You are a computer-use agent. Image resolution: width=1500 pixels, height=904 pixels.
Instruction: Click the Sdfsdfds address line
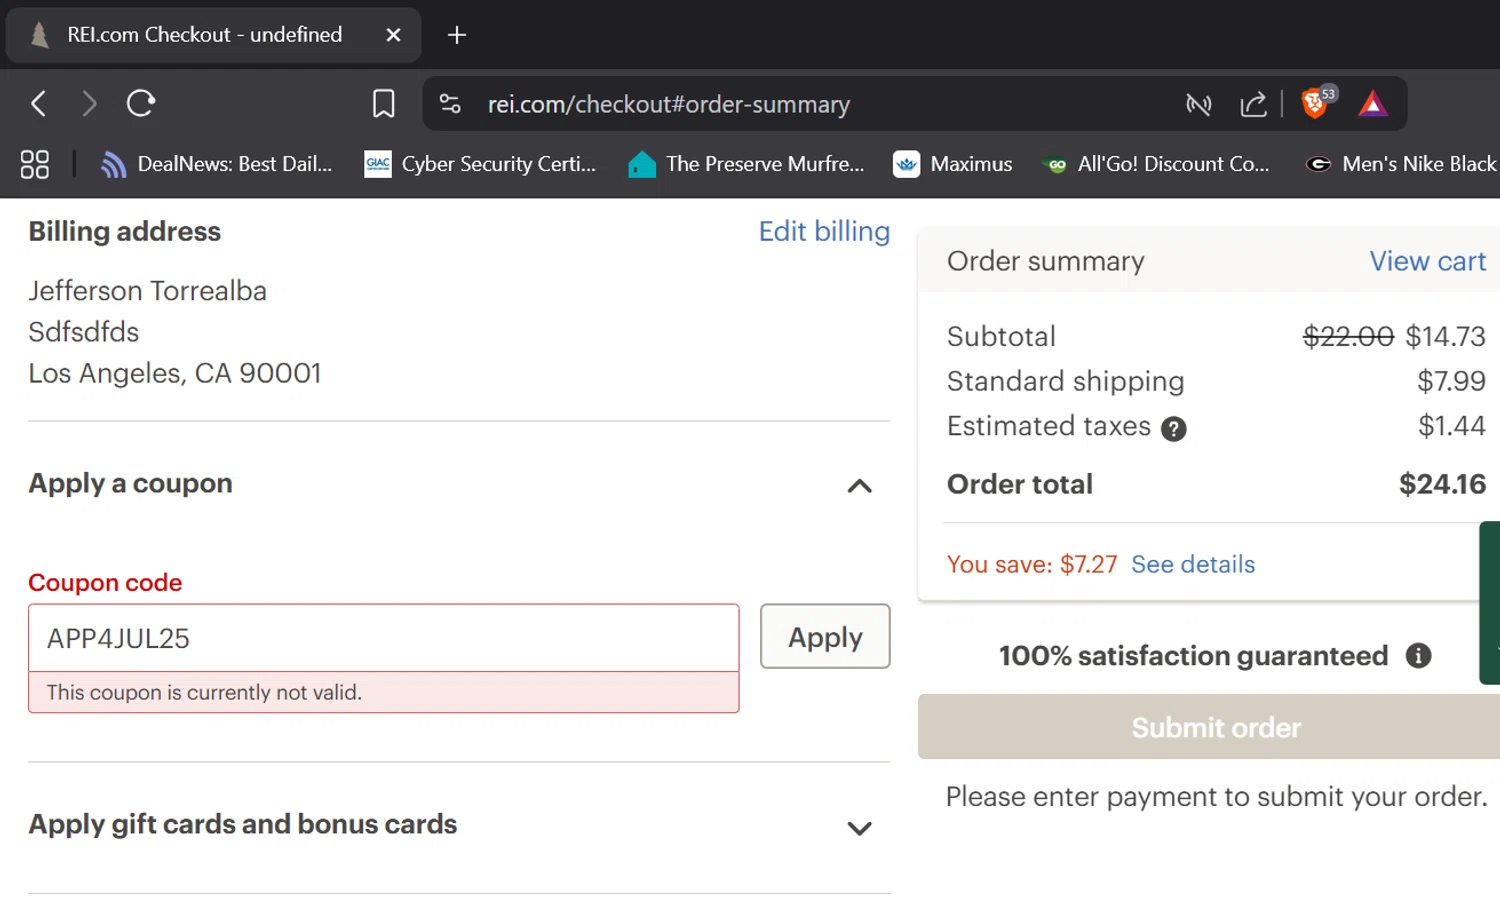click(84, 332)
